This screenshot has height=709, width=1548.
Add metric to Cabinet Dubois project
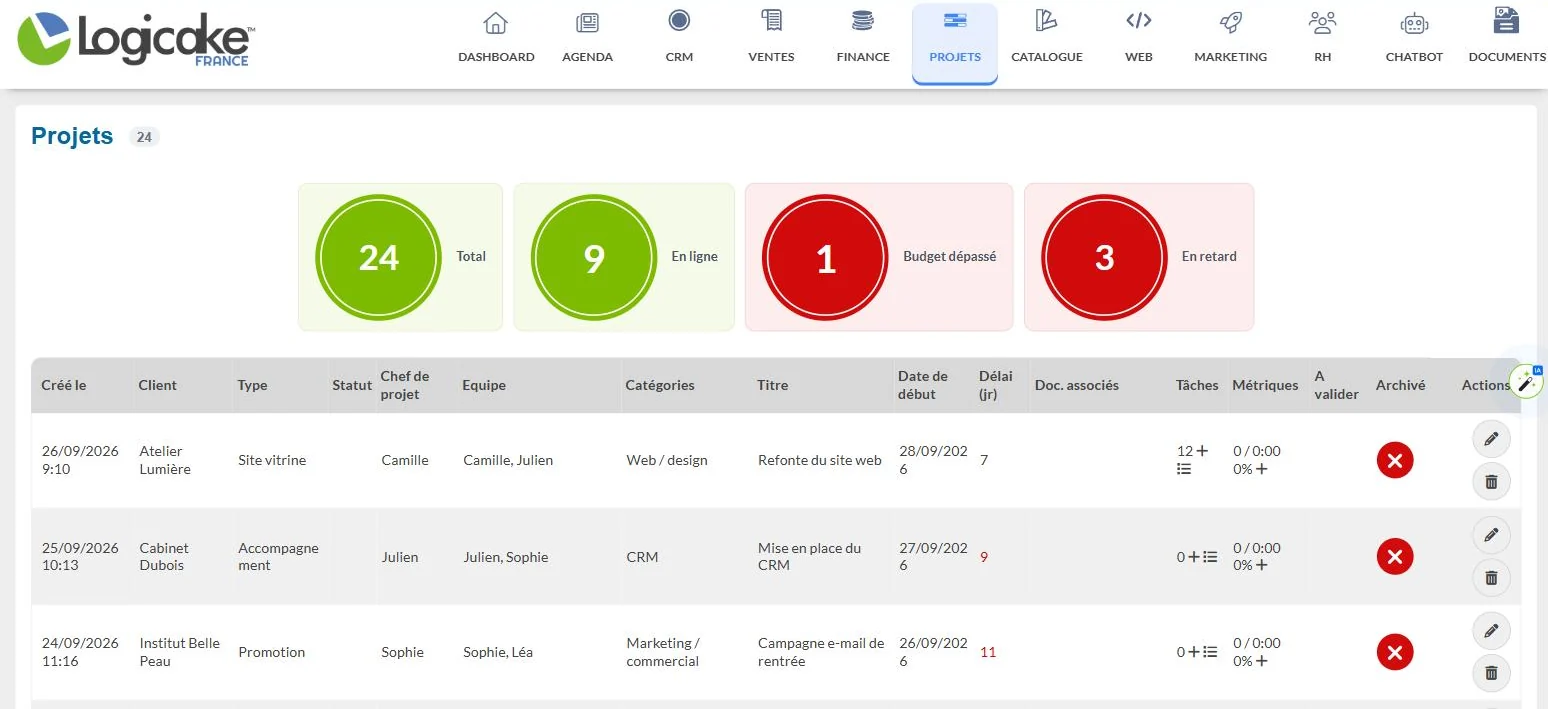click(1262, 565)
